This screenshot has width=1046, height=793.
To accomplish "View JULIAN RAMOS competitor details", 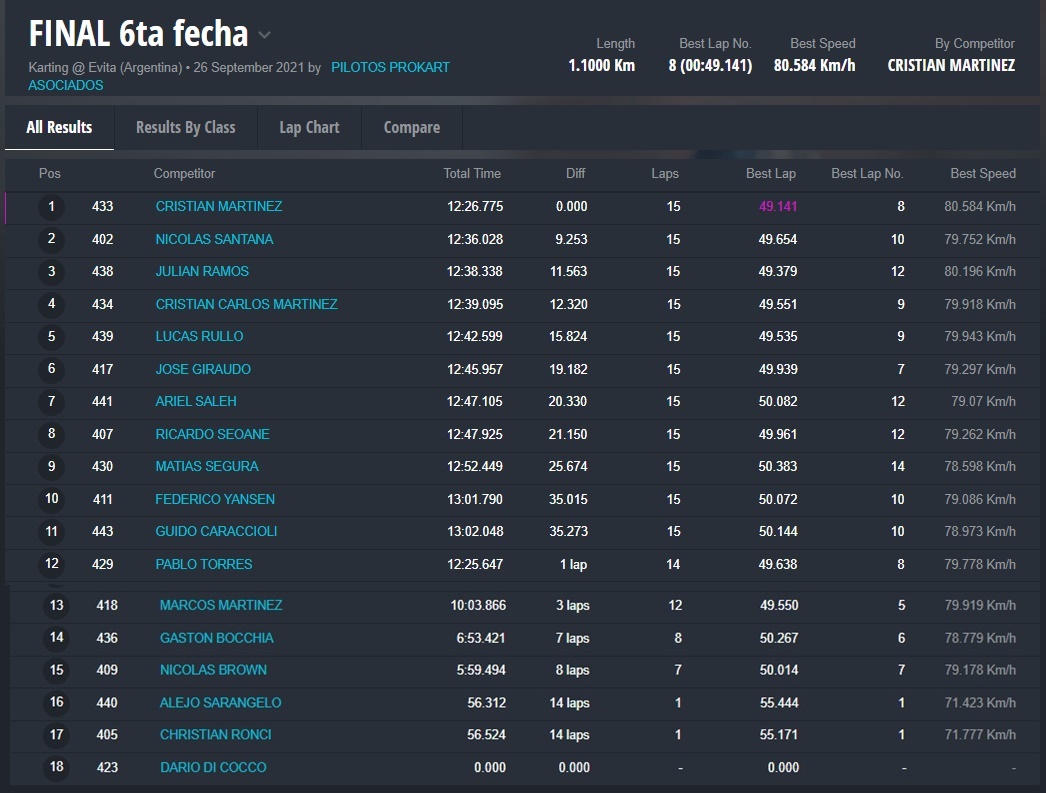I will click(x=202, y=272).
